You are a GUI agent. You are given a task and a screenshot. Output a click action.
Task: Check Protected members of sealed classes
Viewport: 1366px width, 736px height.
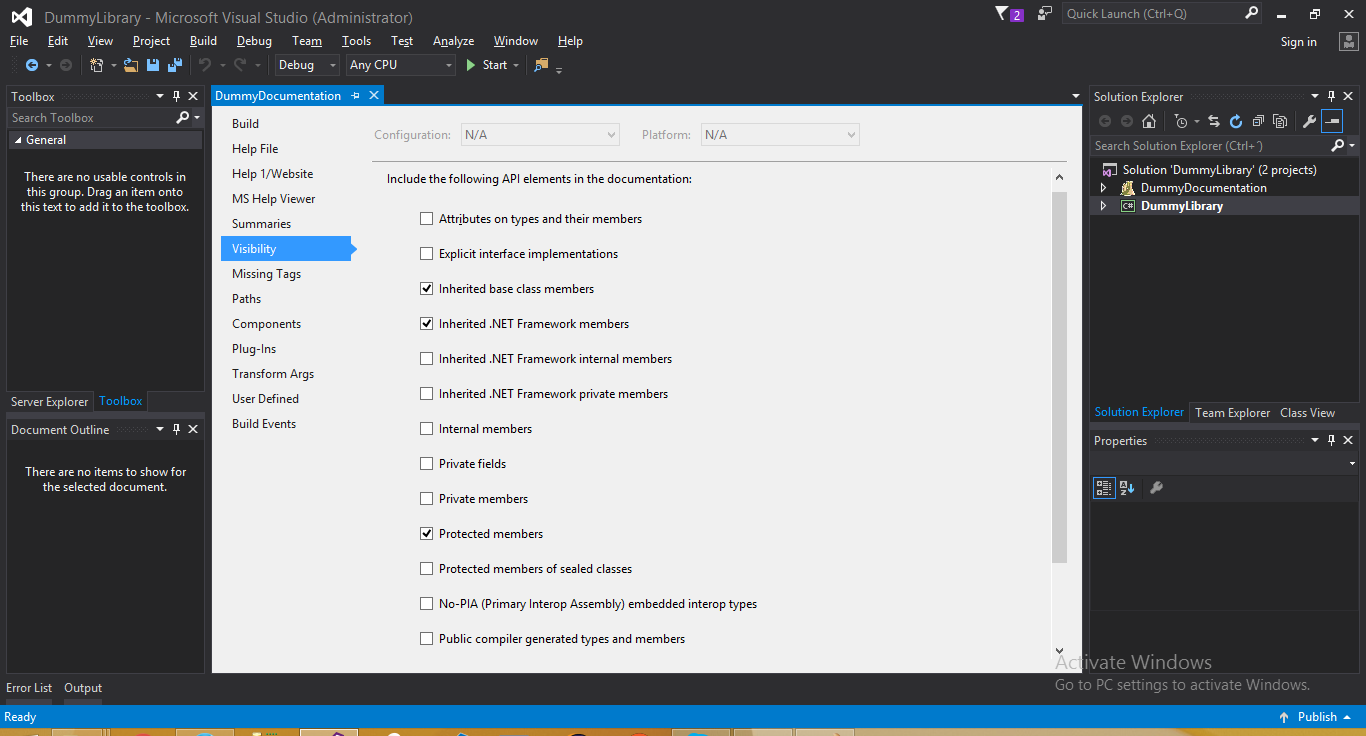point(427,569)
